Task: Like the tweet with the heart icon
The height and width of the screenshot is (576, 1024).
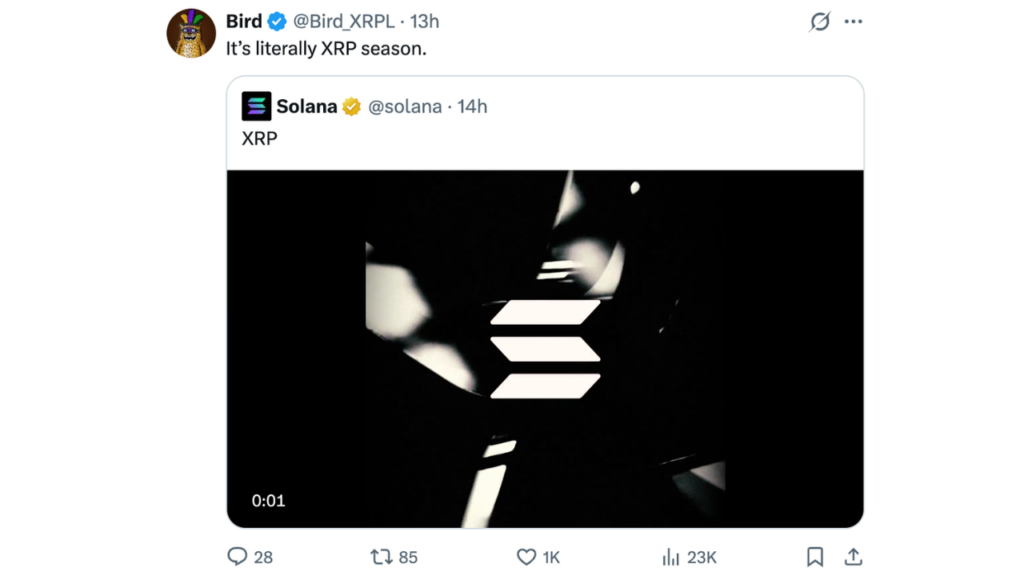Action: [526, 557]
